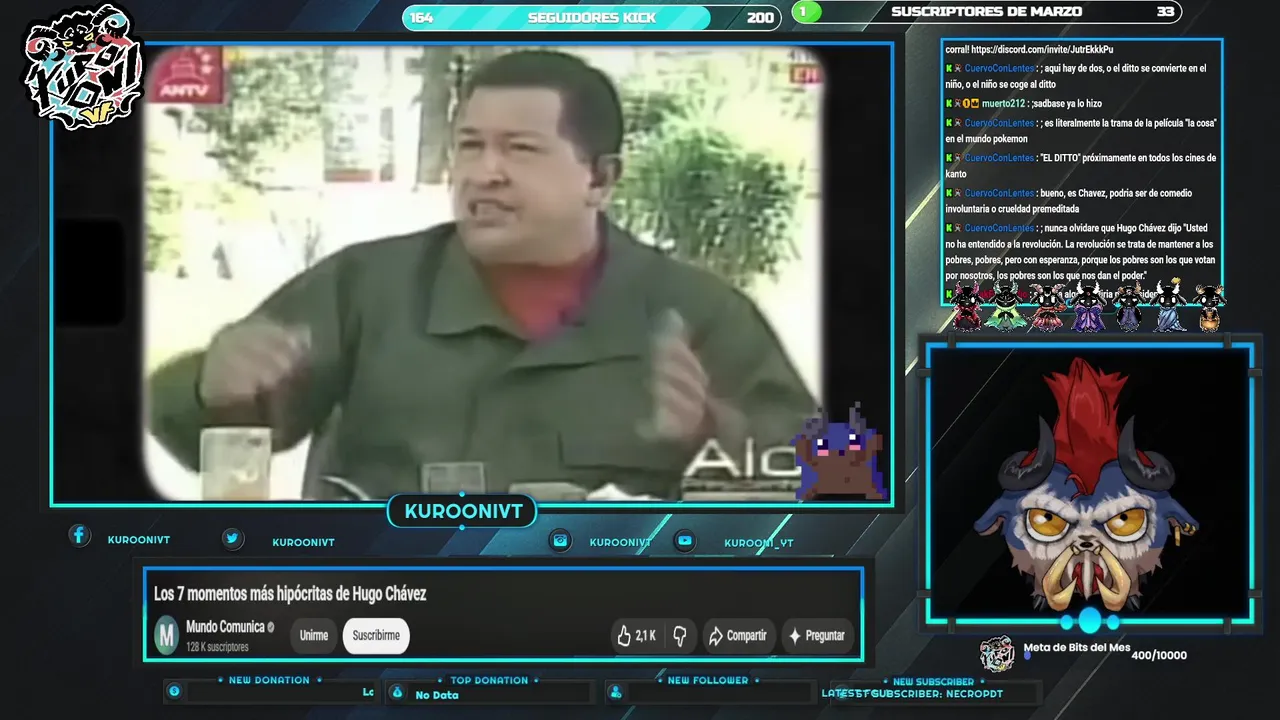Click the crown badge beside muerto212
Image resolution: width=1280 pixels, height=720 pixels.
click(x=973, y=103)
